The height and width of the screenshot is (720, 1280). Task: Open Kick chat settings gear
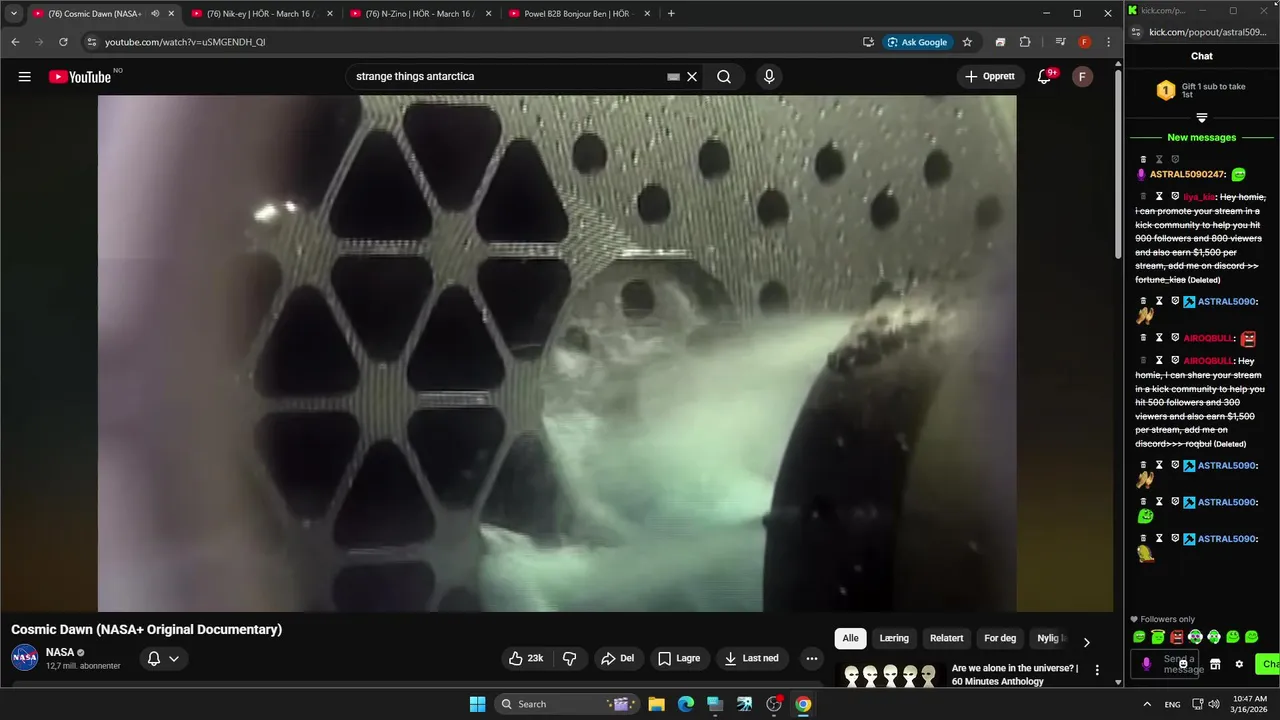tap(1239, 664)
